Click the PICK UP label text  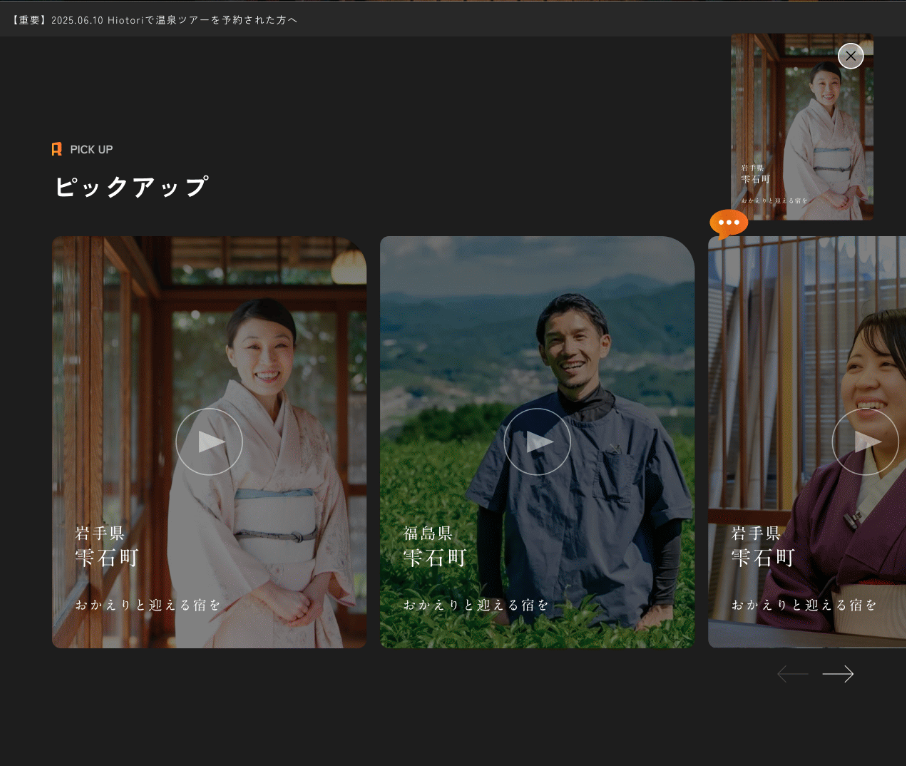coord(91,149)
